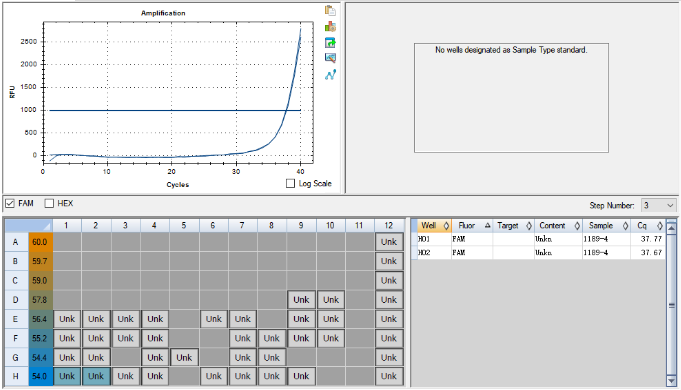The height and width of the screenshot is (390, 681).
Task: Enable the Log Scale checkbox
Action: pos(291,183)
